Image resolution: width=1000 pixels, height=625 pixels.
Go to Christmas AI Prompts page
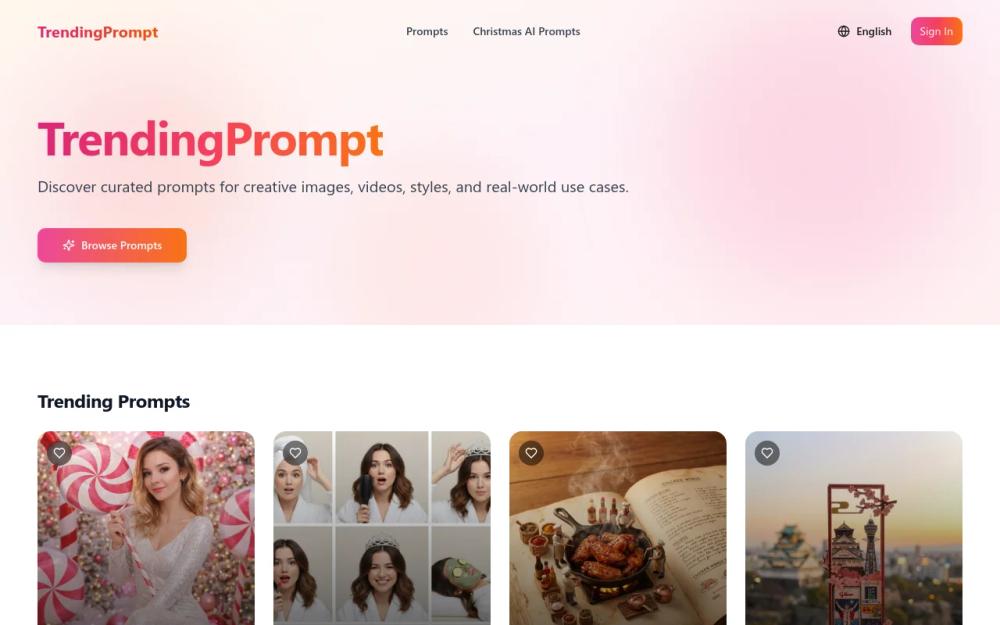click(526, 31)
